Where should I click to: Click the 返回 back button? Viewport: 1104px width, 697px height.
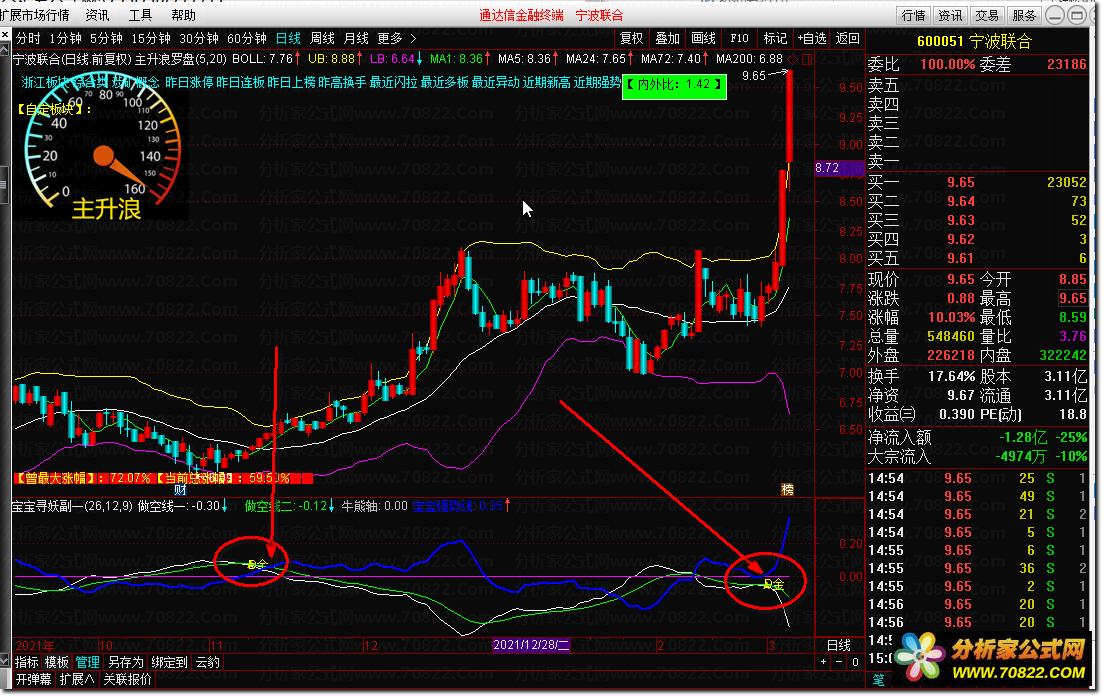pyautogui.click(x=848, y=38)
